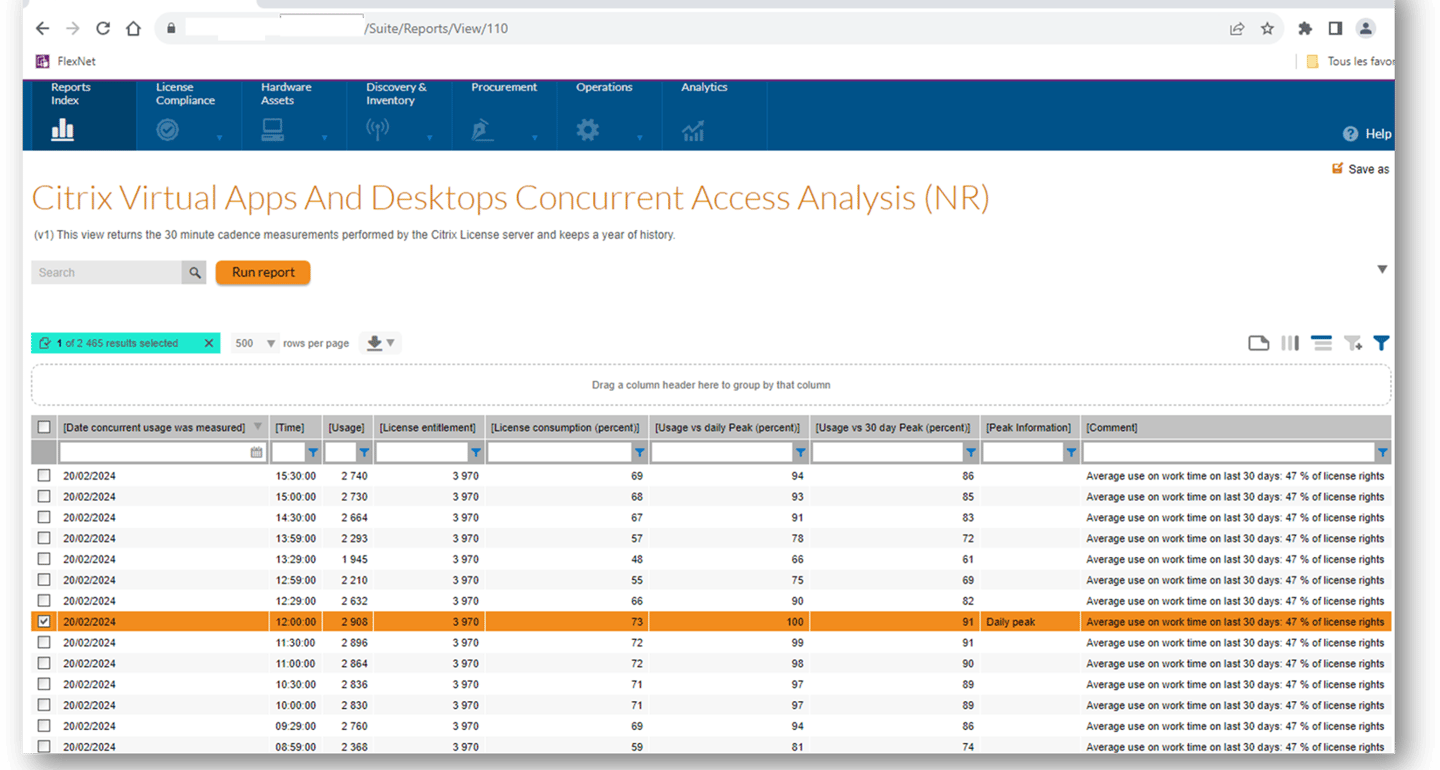
Task: Click the add filter funnel-plus icon
Action: (x=1353, y=343)
